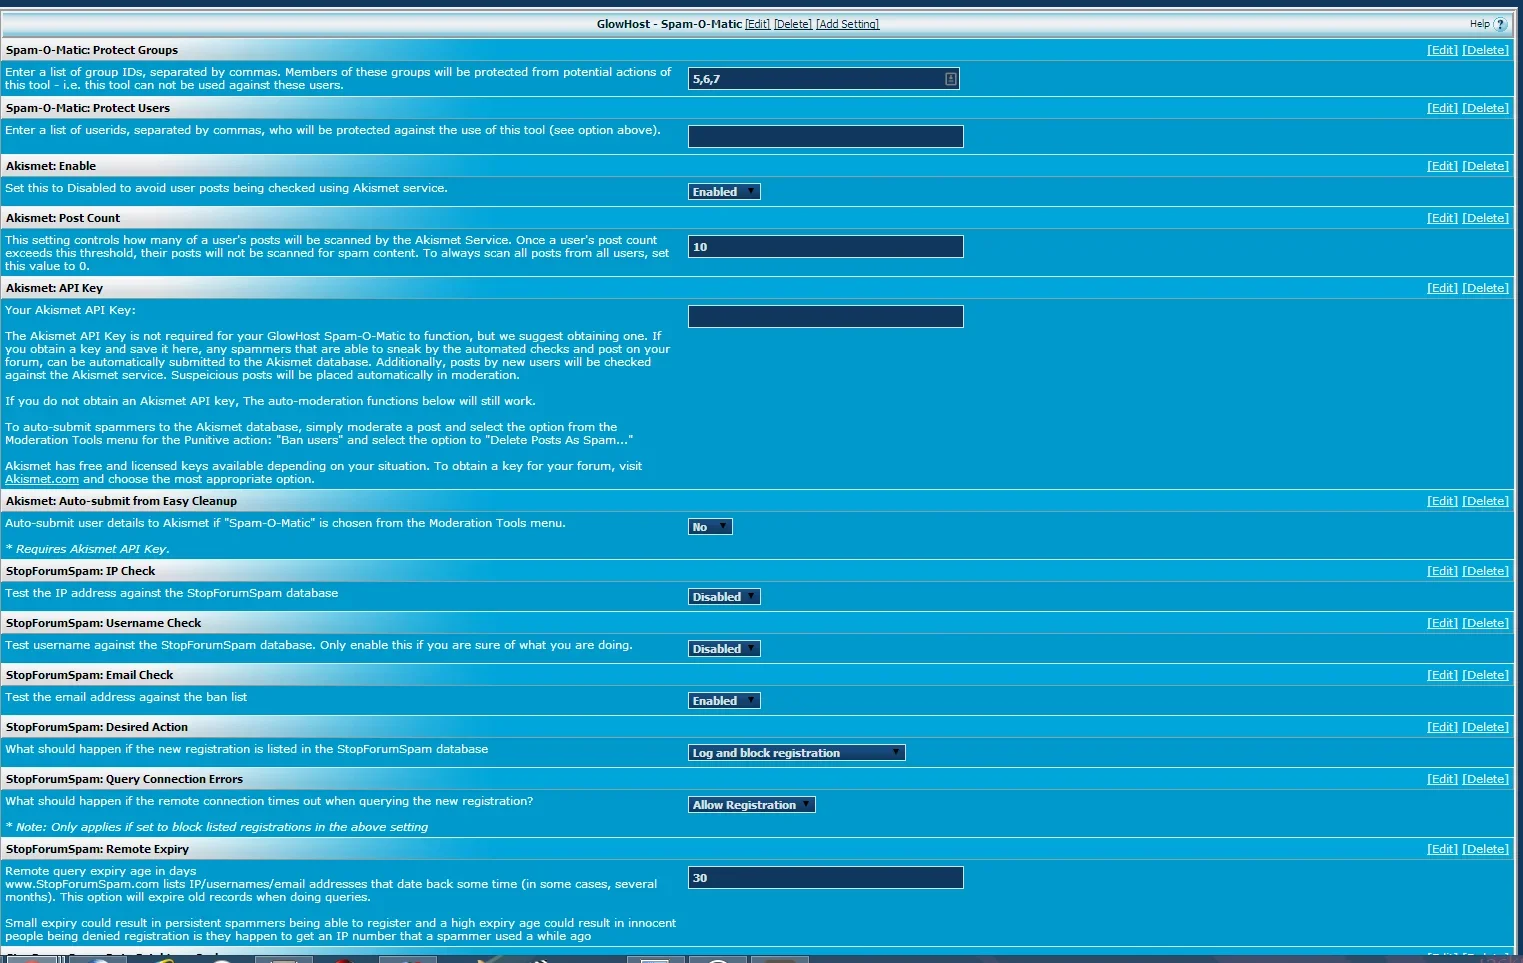Open the Log and block registration dropdown
This screenshot has width=1523, height=963.
(796, 753)
